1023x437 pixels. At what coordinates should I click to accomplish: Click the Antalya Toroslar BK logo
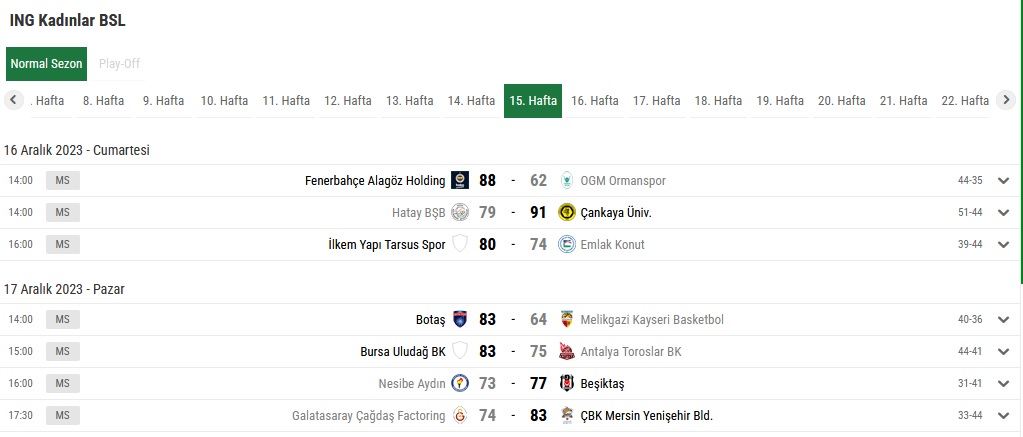pyautogui.click(x=567, y=352)
